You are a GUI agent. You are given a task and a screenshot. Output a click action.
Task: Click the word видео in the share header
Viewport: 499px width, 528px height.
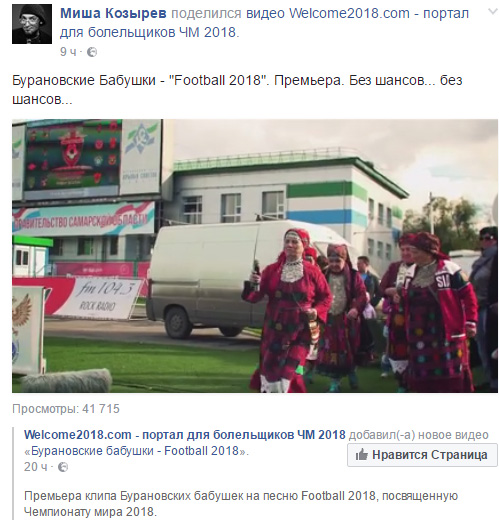click(266, 13)
